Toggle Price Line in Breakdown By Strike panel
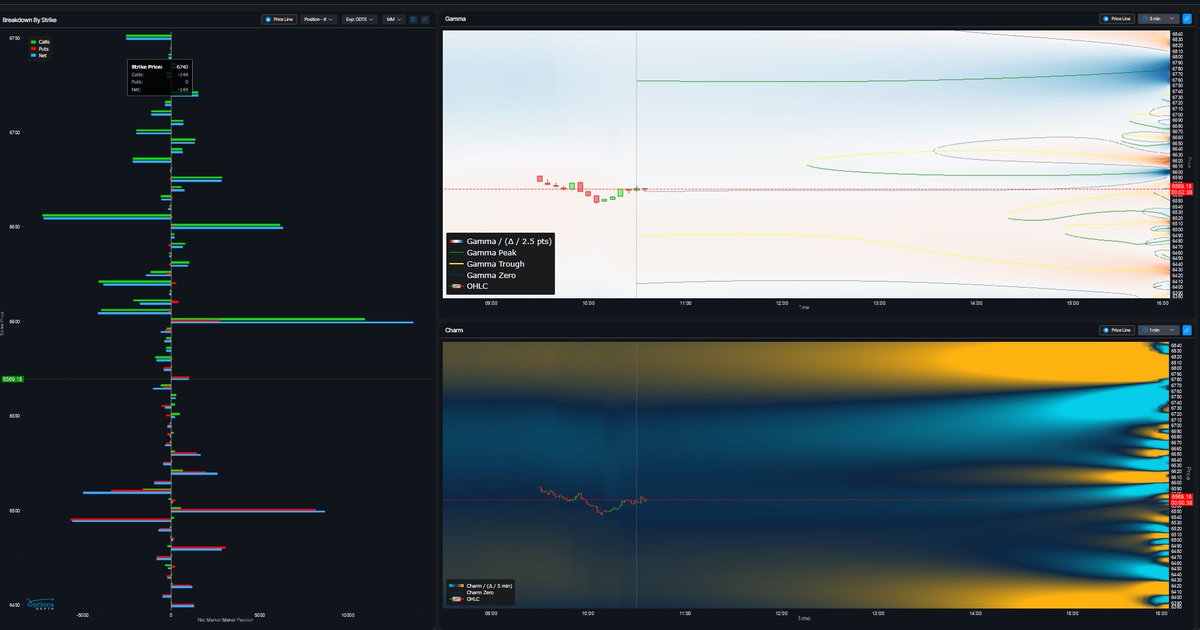This screenshot has width=1200, height=630. (279, 19)
